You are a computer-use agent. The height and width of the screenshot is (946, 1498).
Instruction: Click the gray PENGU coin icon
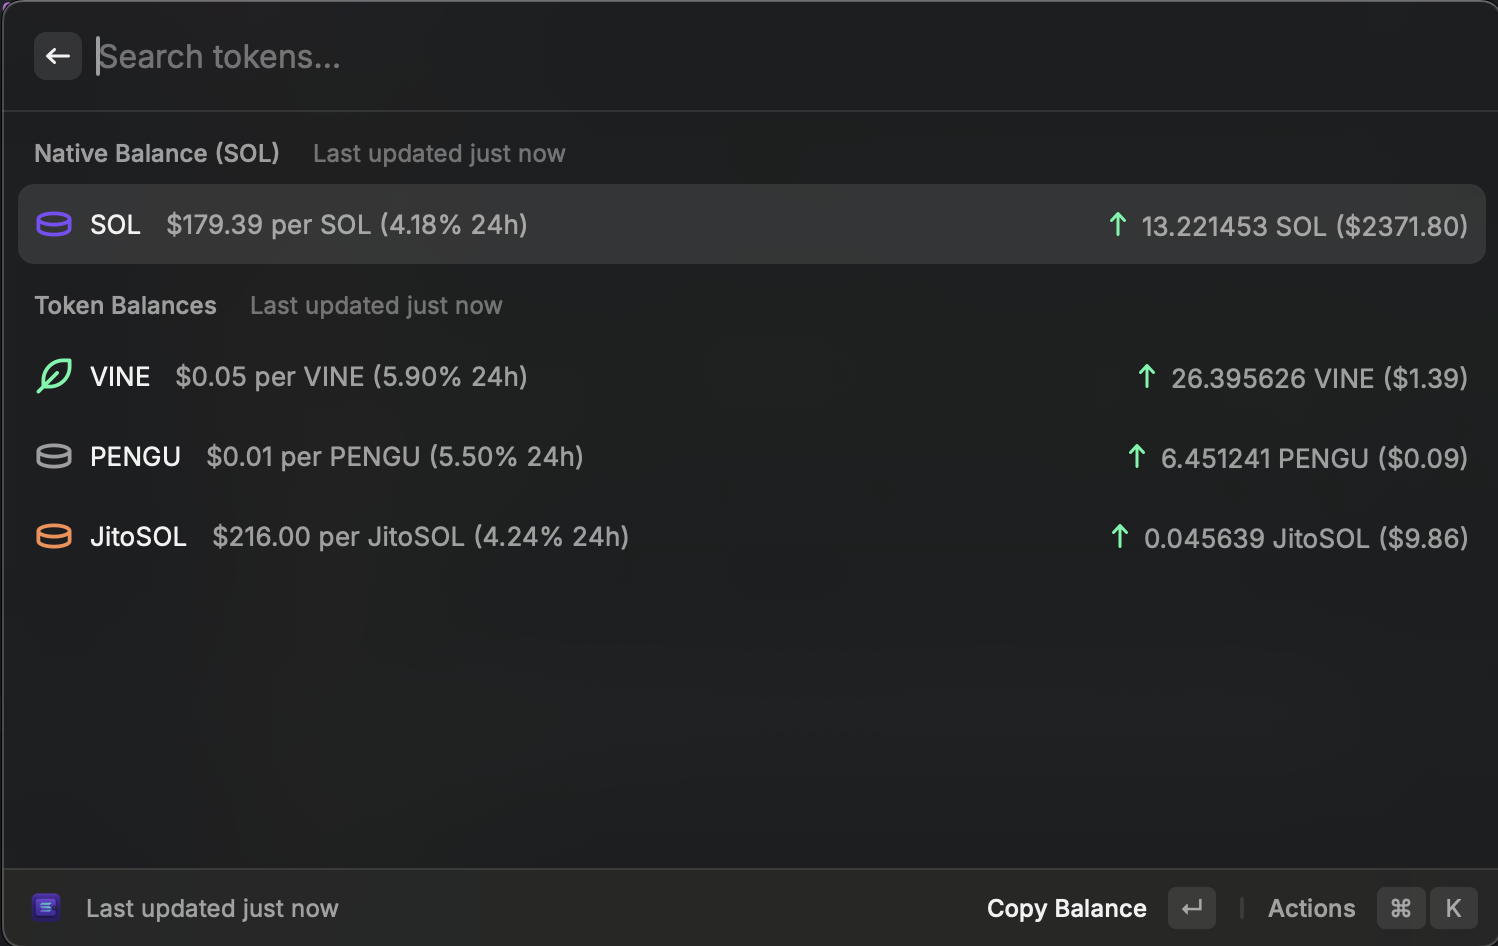[54, 456]
